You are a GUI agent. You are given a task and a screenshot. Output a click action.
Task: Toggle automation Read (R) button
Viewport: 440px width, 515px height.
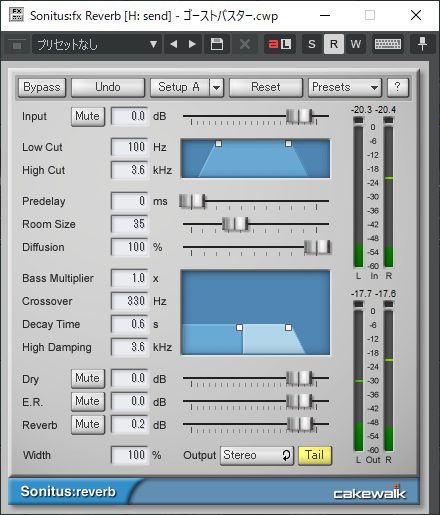[x=334, y=44]
